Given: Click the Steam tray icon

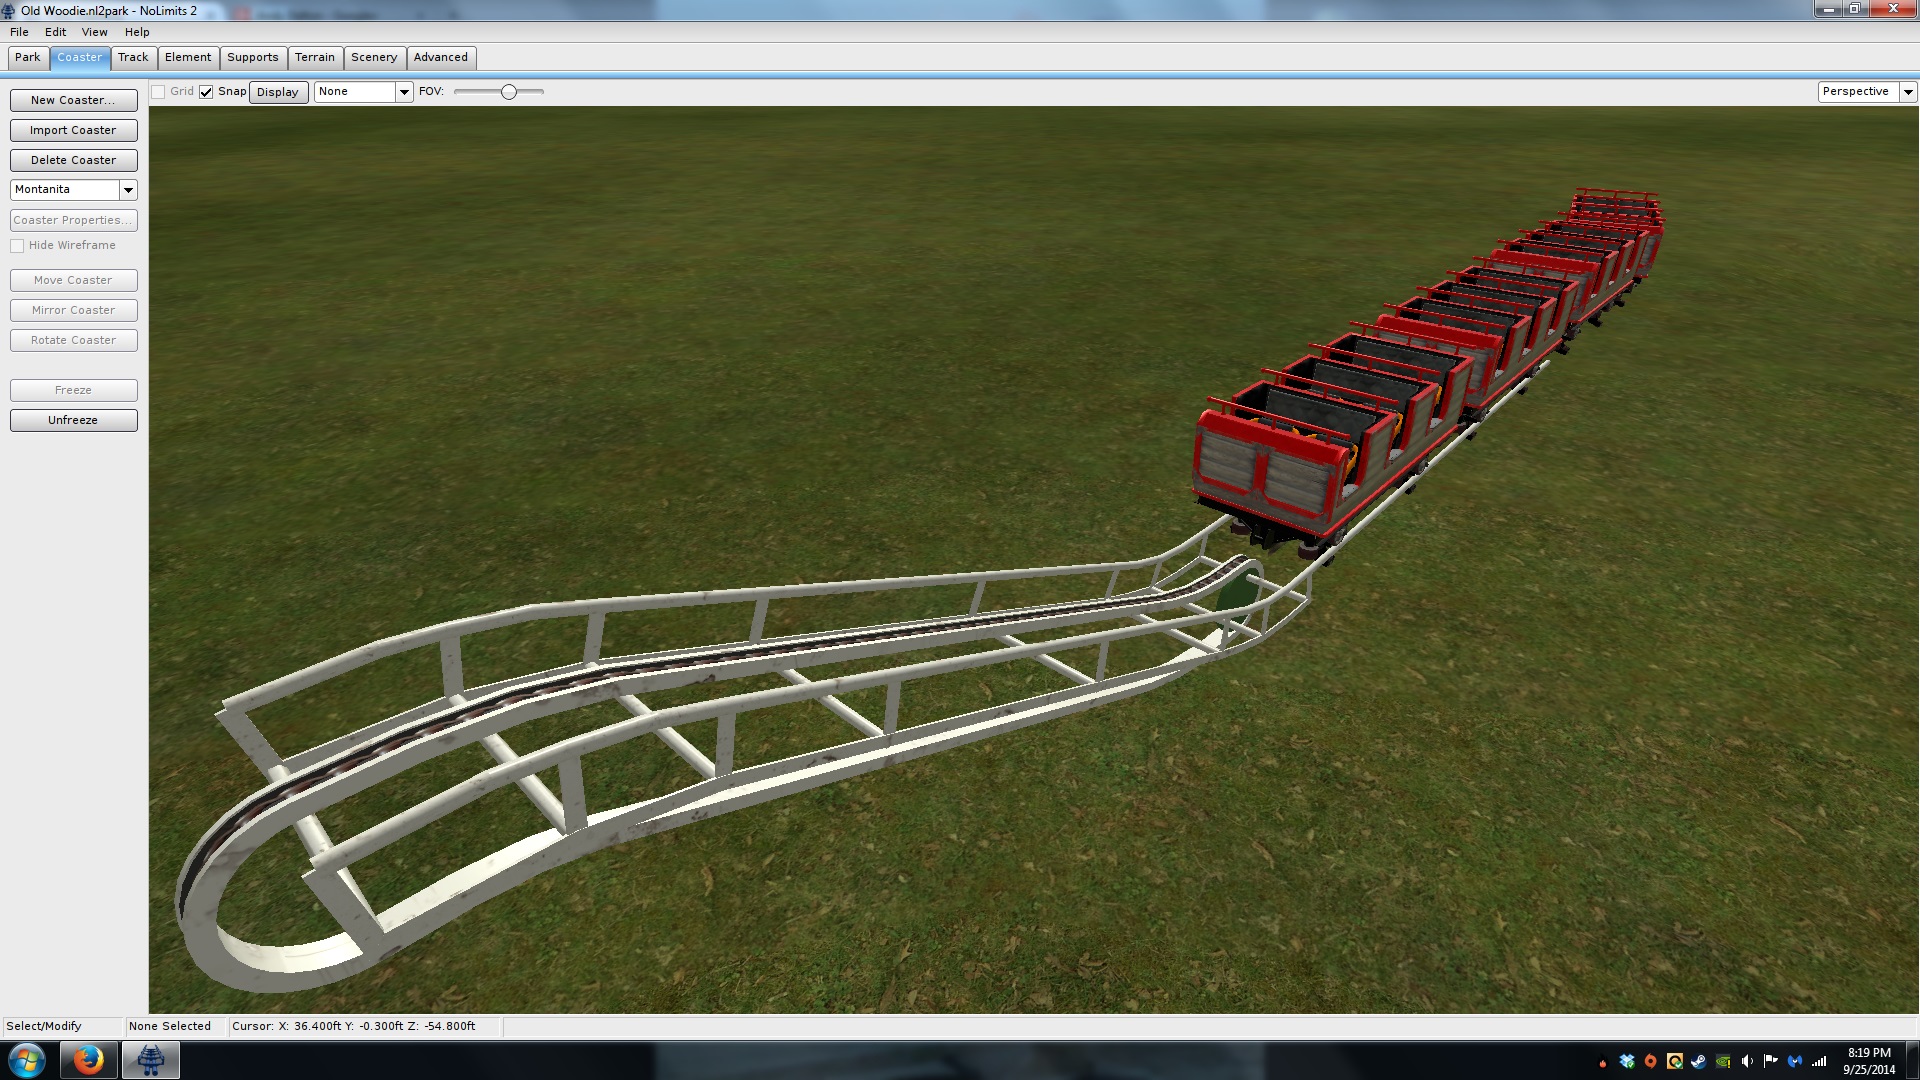Looking at the screenshot, I should pyautogui.click(x=1698, y=1061).
